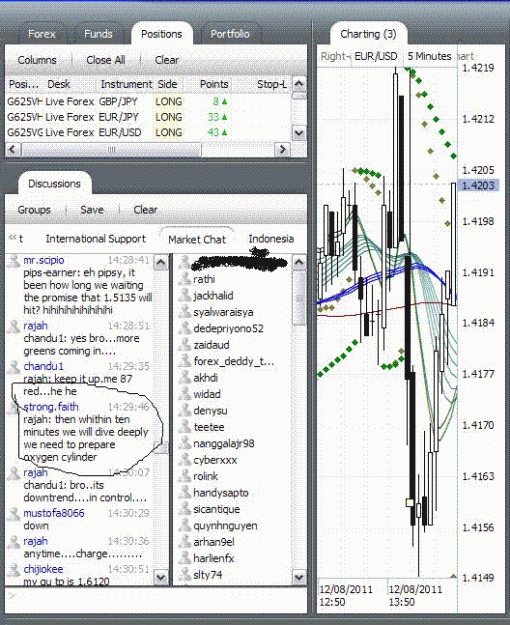The image size is (510, 625).
Task: Click strong.faith username in chat
Action: [x=51, y=407]
